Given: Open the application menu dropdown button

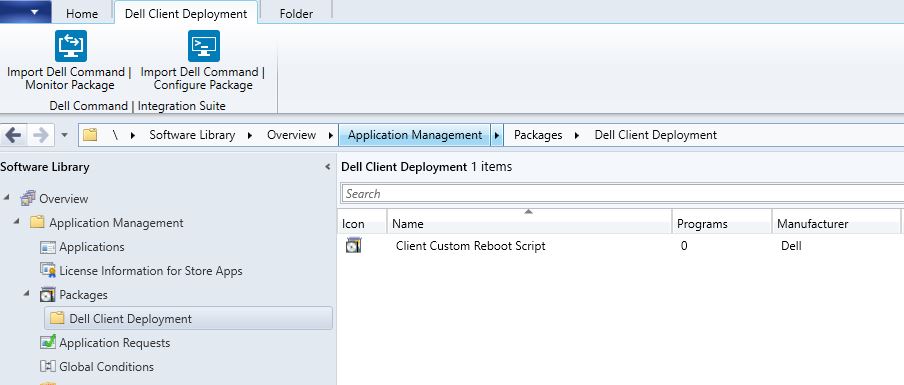Looking at the screenshot, I should coord(26,12).
